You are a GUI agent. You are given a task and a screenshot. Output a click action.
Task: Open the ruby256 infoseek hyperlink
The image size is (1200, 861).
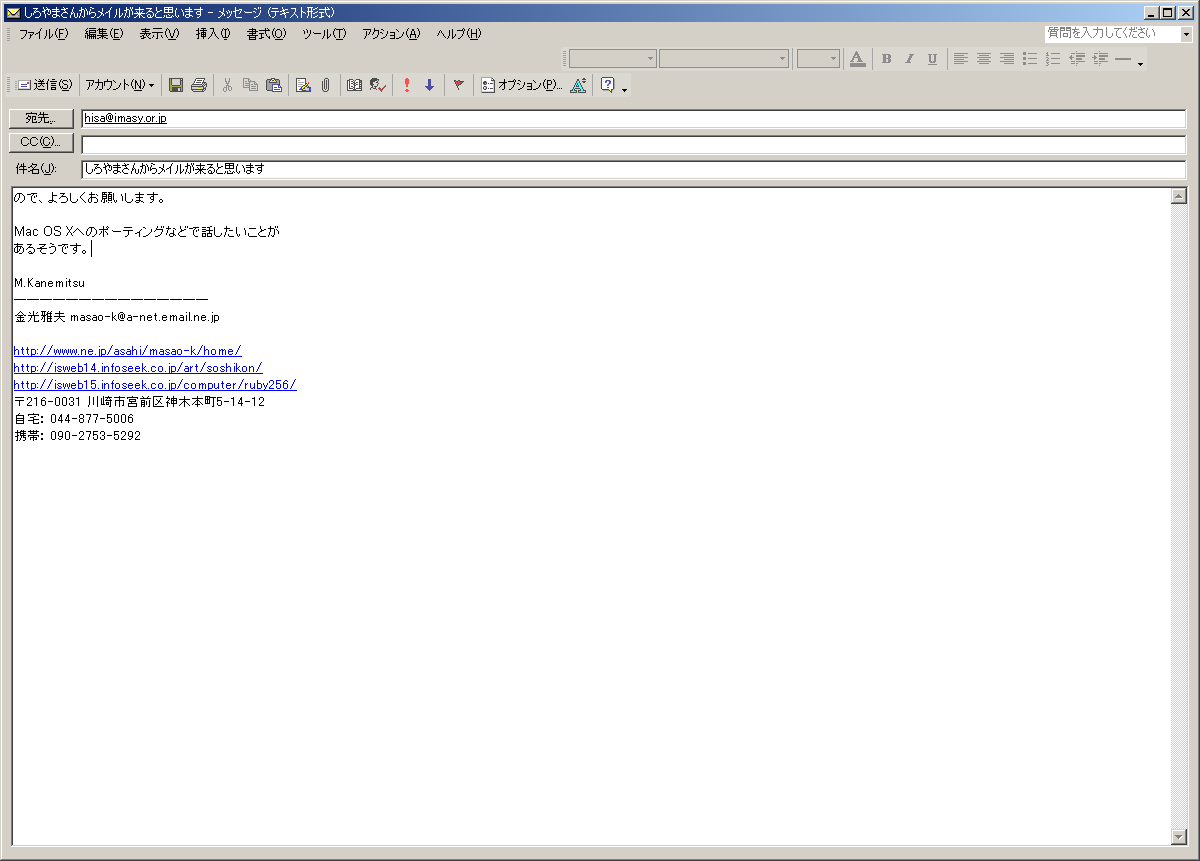coord(155,385)
